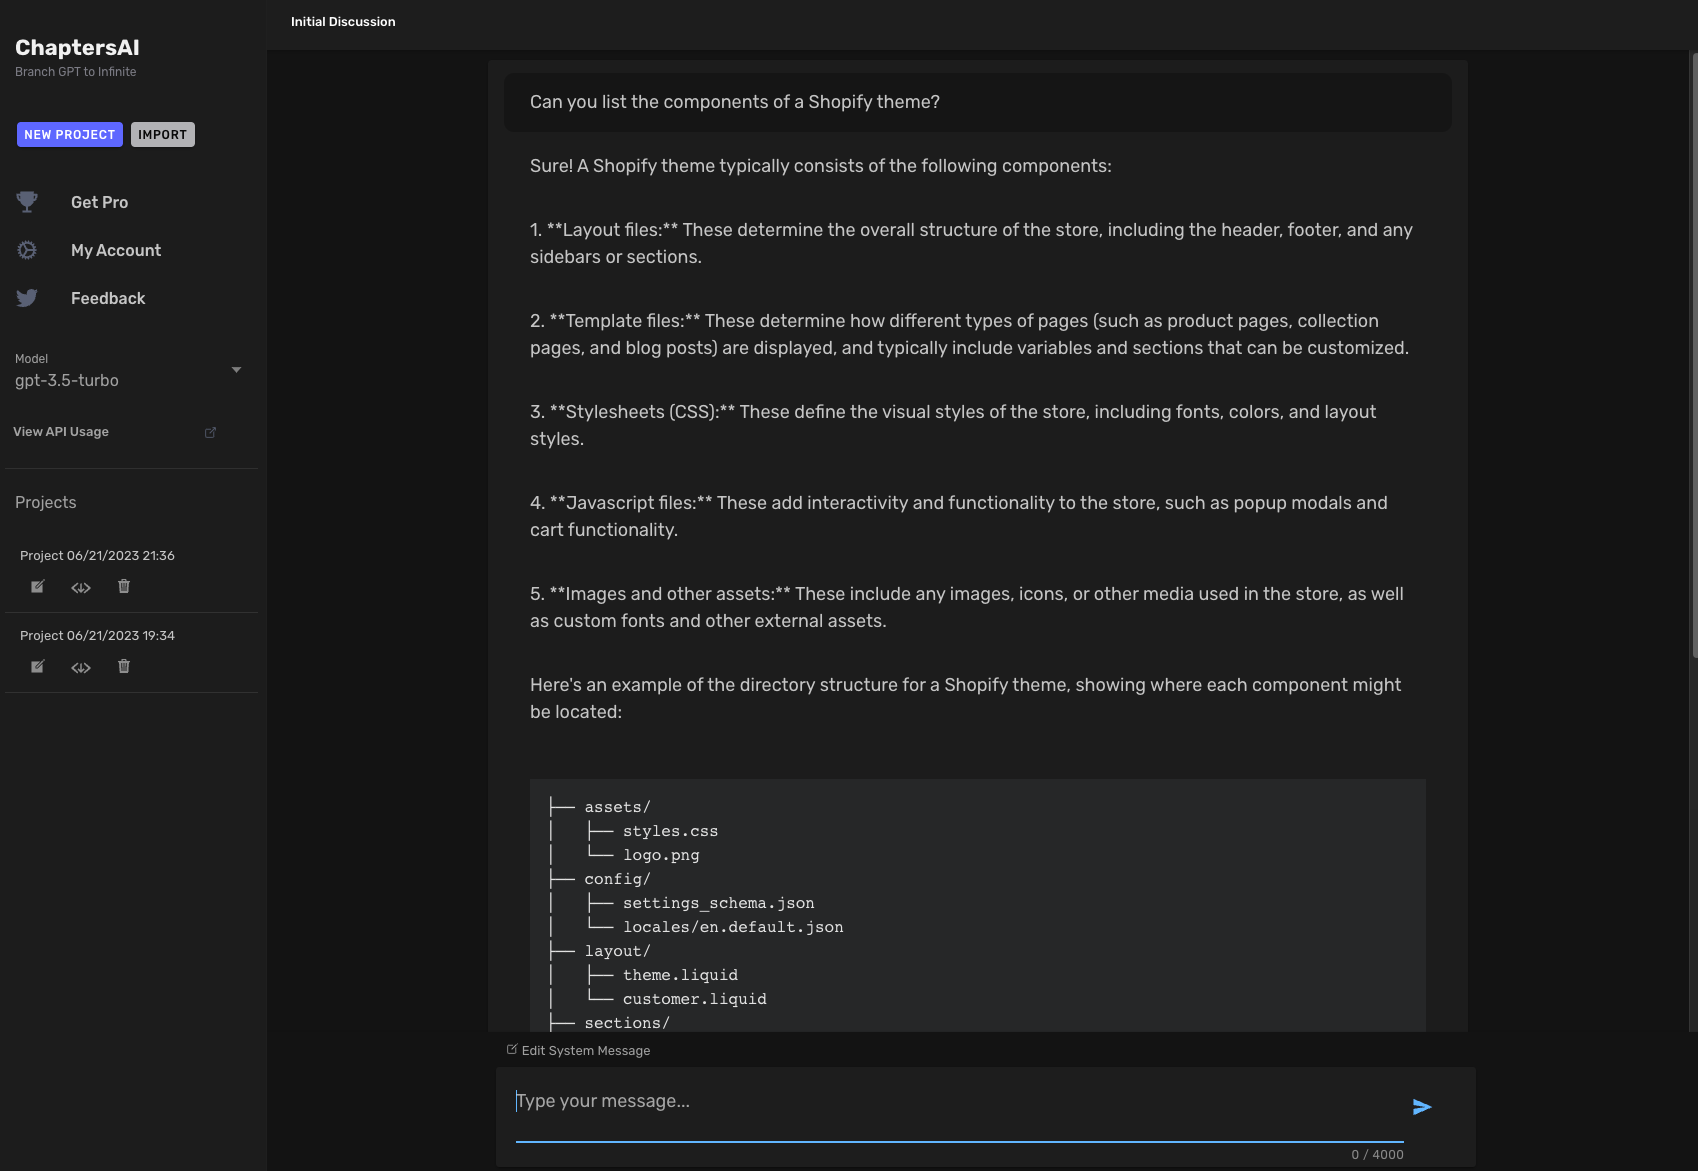The image size is (1698, 1171).
Task: Open Project 06/21/2023 21:36
Action: (x=97, y=555)
